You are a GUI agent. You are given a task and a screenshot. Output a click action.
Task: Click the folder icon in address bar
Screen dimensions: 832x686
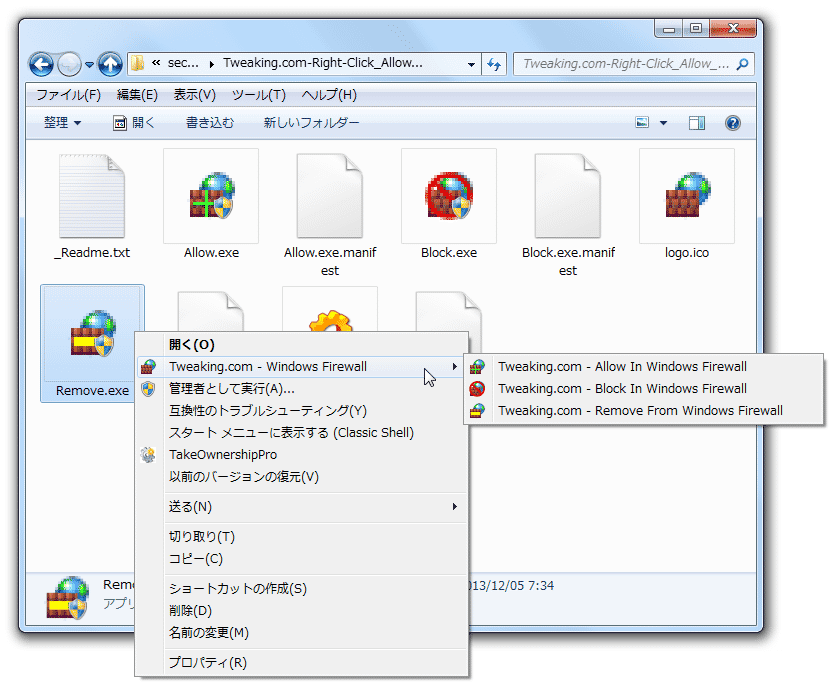point(137,64)
